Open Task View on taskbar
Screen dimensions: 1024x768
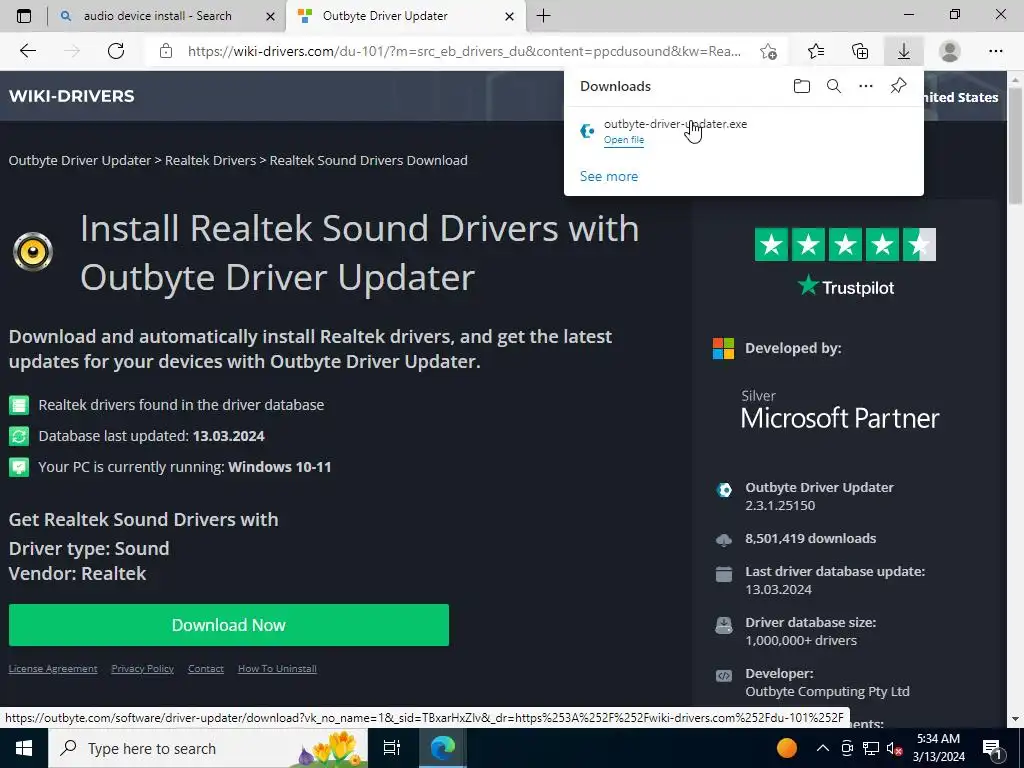tap(391, 748)
